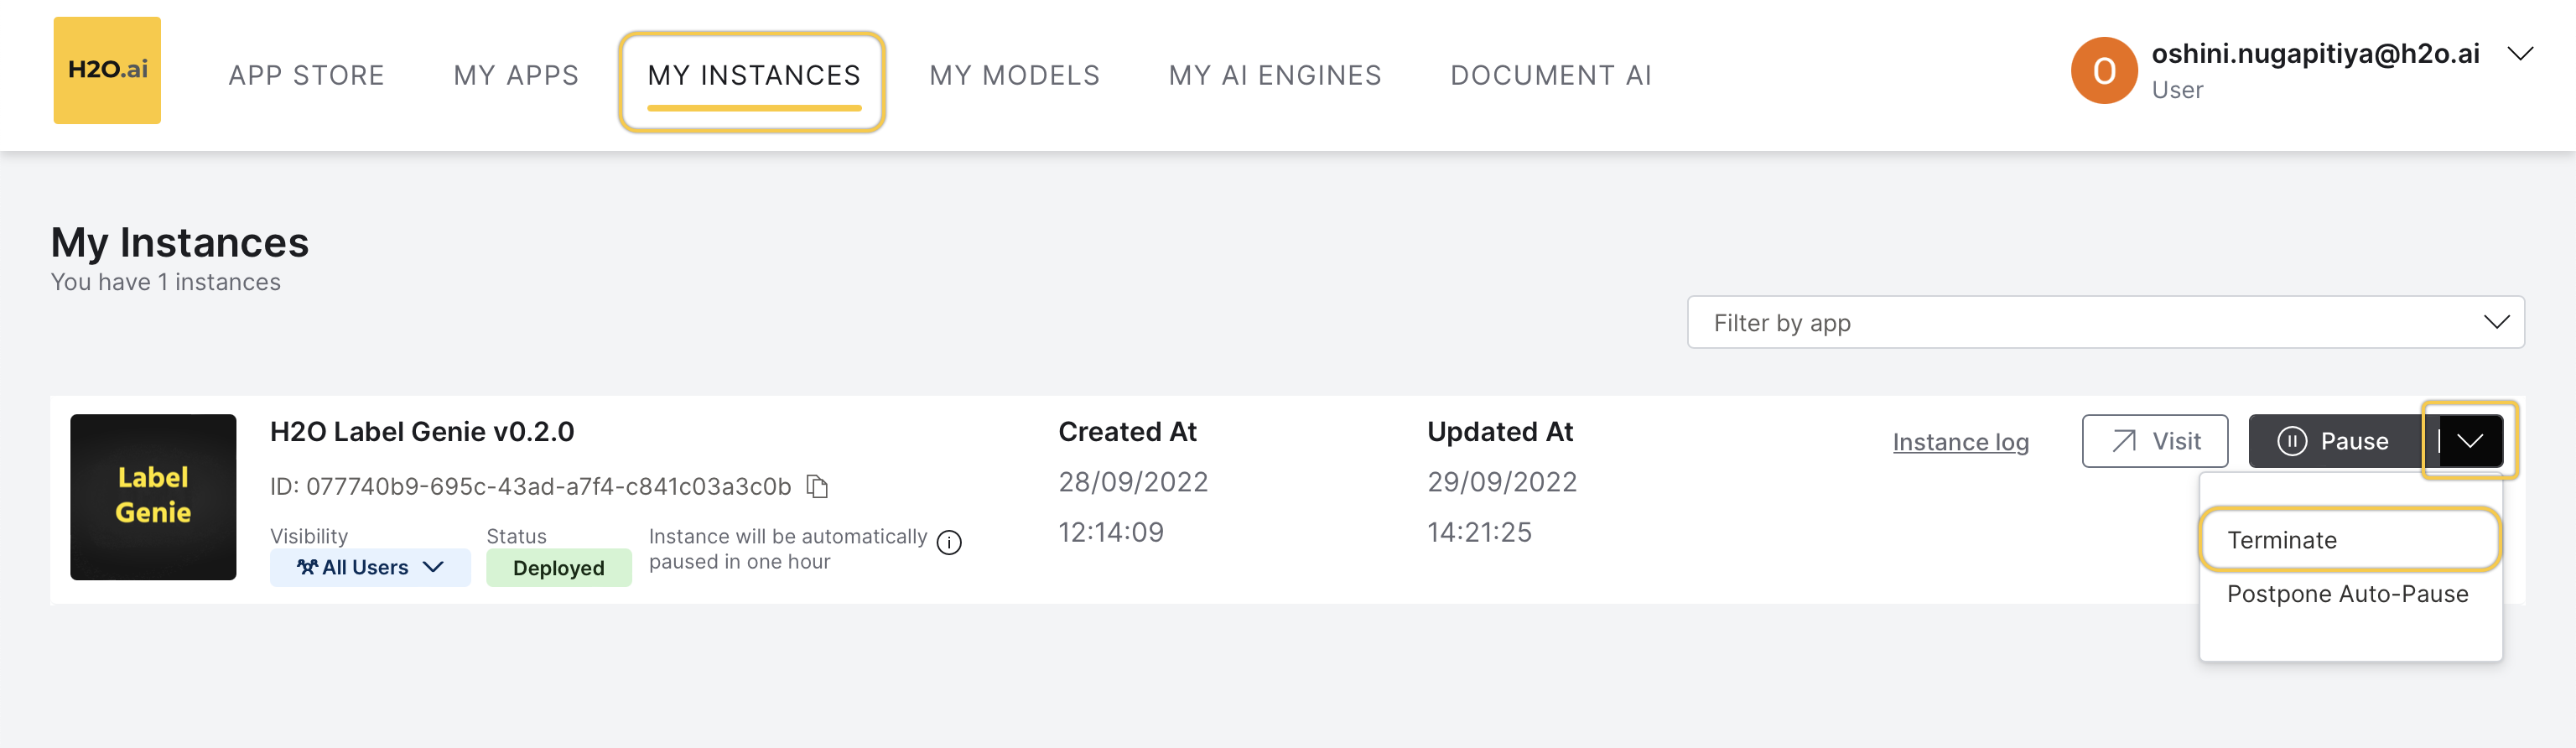Select the My Instances tab
The width and height of the screenshot is (2576, 748).
pyautogui.click(x=753, y=75)
